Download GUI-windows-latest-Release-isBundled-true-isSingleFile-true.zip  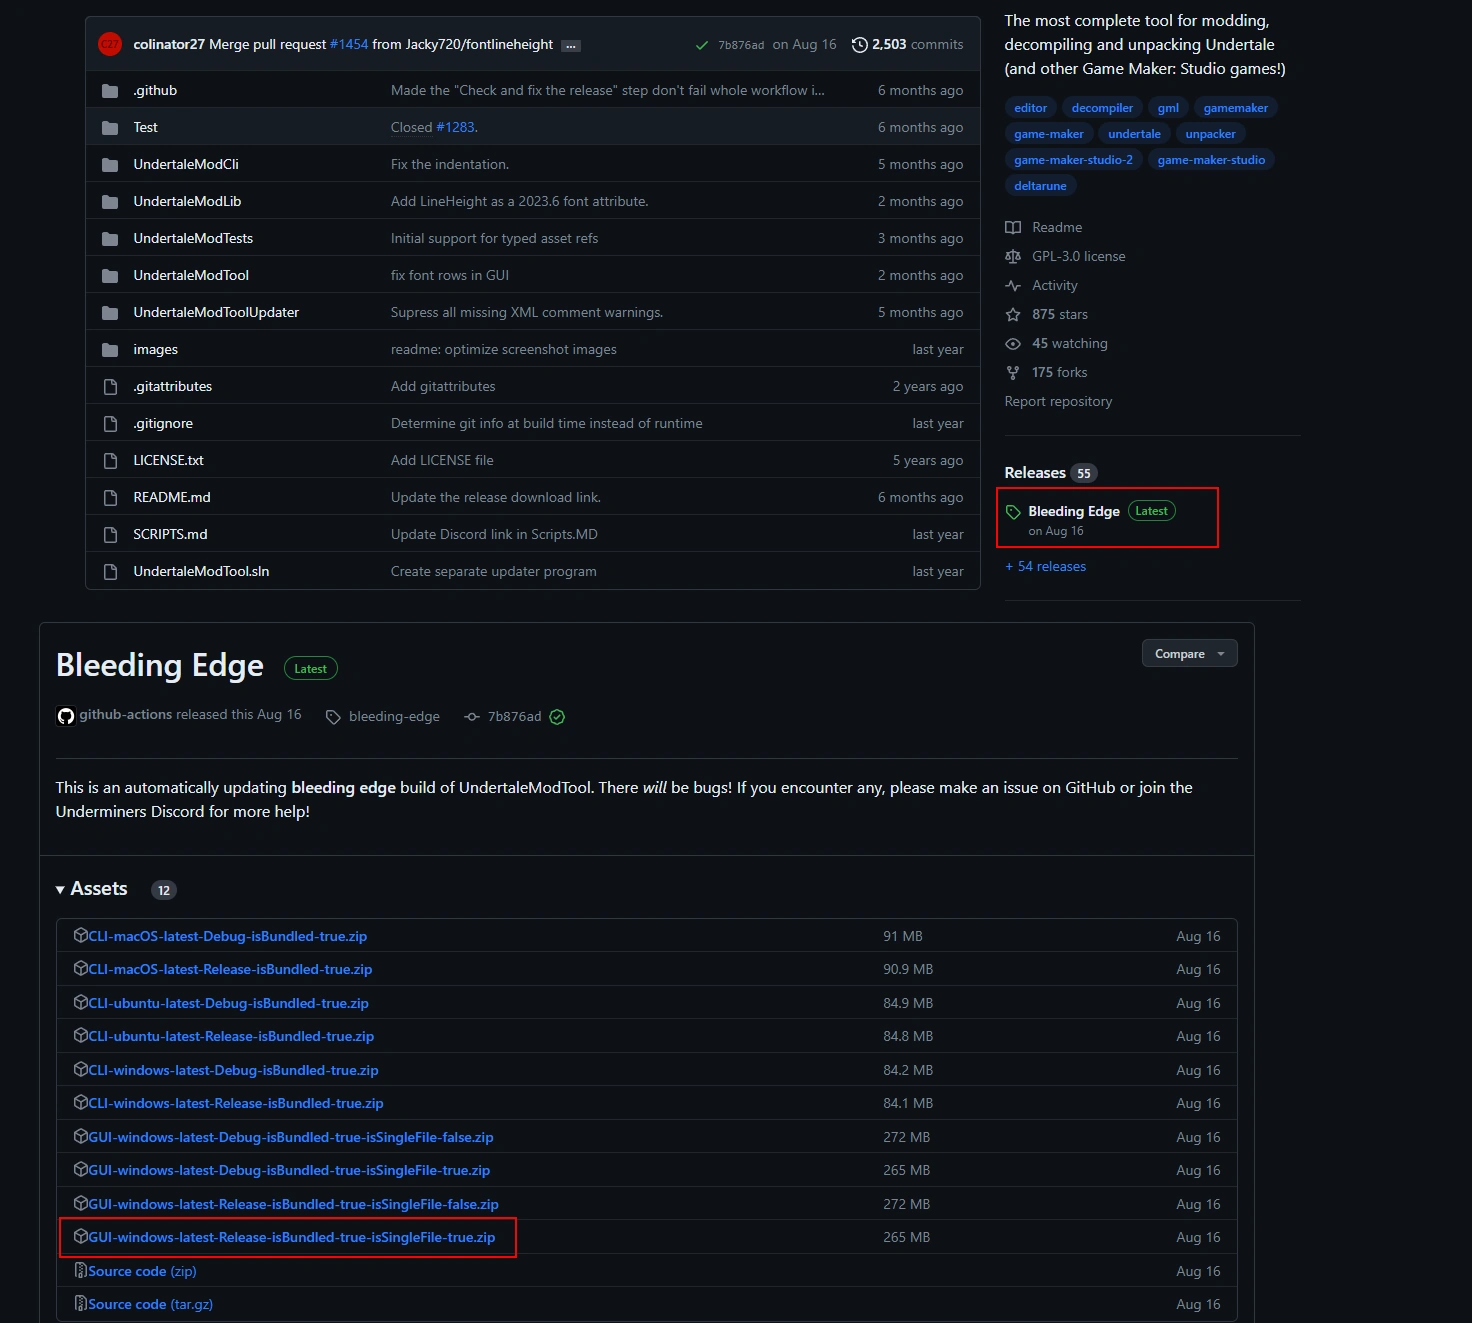click(x=292, y=1238)
